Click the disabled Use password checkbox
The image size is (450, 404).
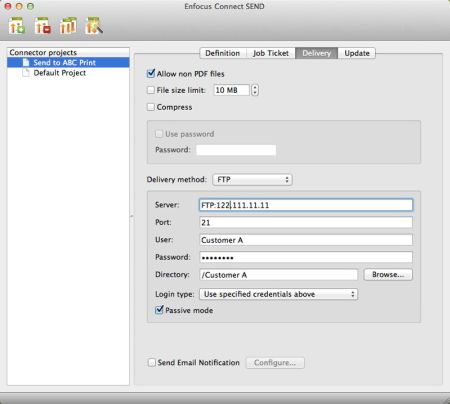[159, 134]
